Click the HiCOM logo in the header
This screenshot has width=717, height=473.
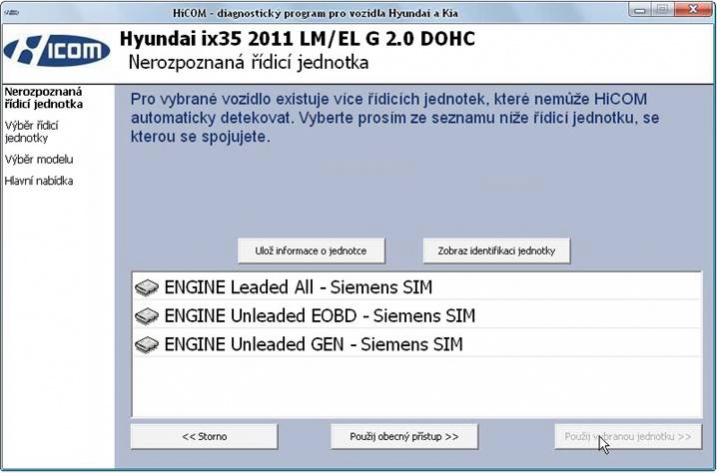(x=58, y=52)
